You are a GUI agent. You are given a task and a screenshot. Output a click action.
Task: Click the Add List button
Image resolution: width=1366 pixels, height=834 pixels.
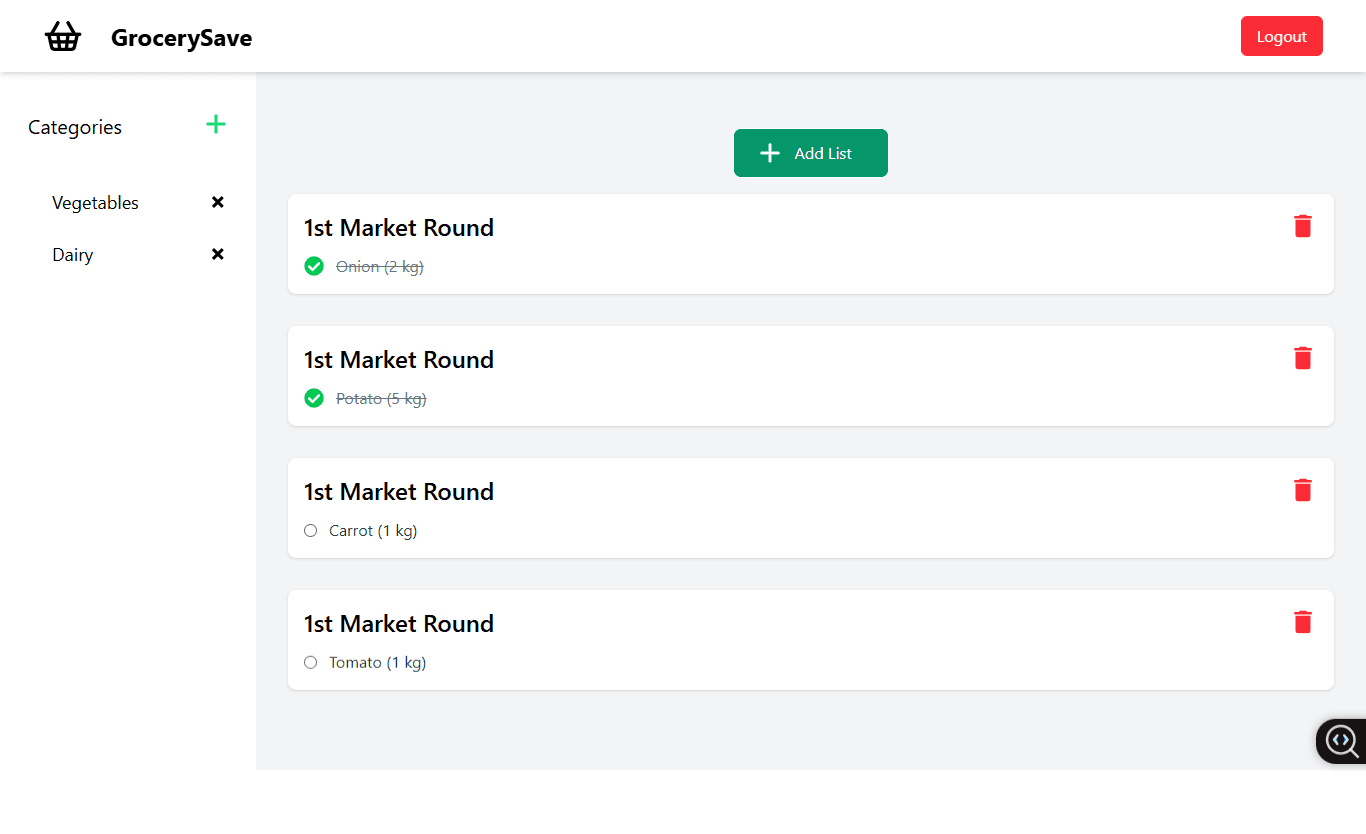click(x=811, y=153)
